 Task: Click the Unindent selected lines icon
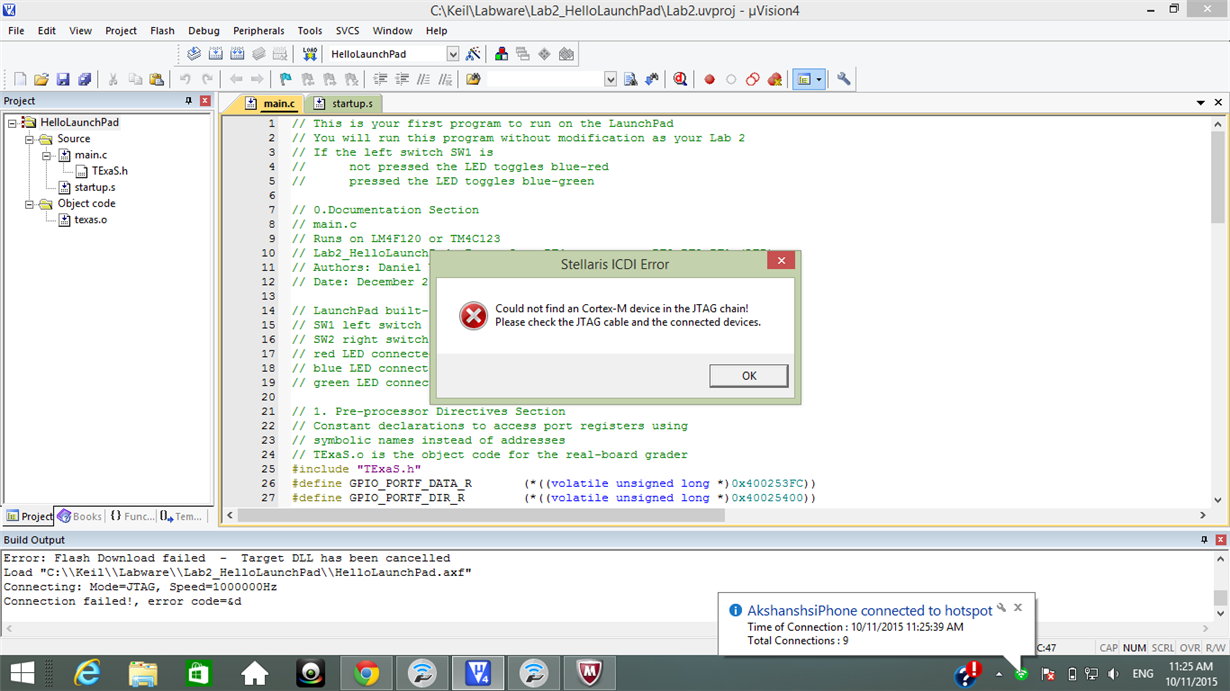[x=402, y=79]
